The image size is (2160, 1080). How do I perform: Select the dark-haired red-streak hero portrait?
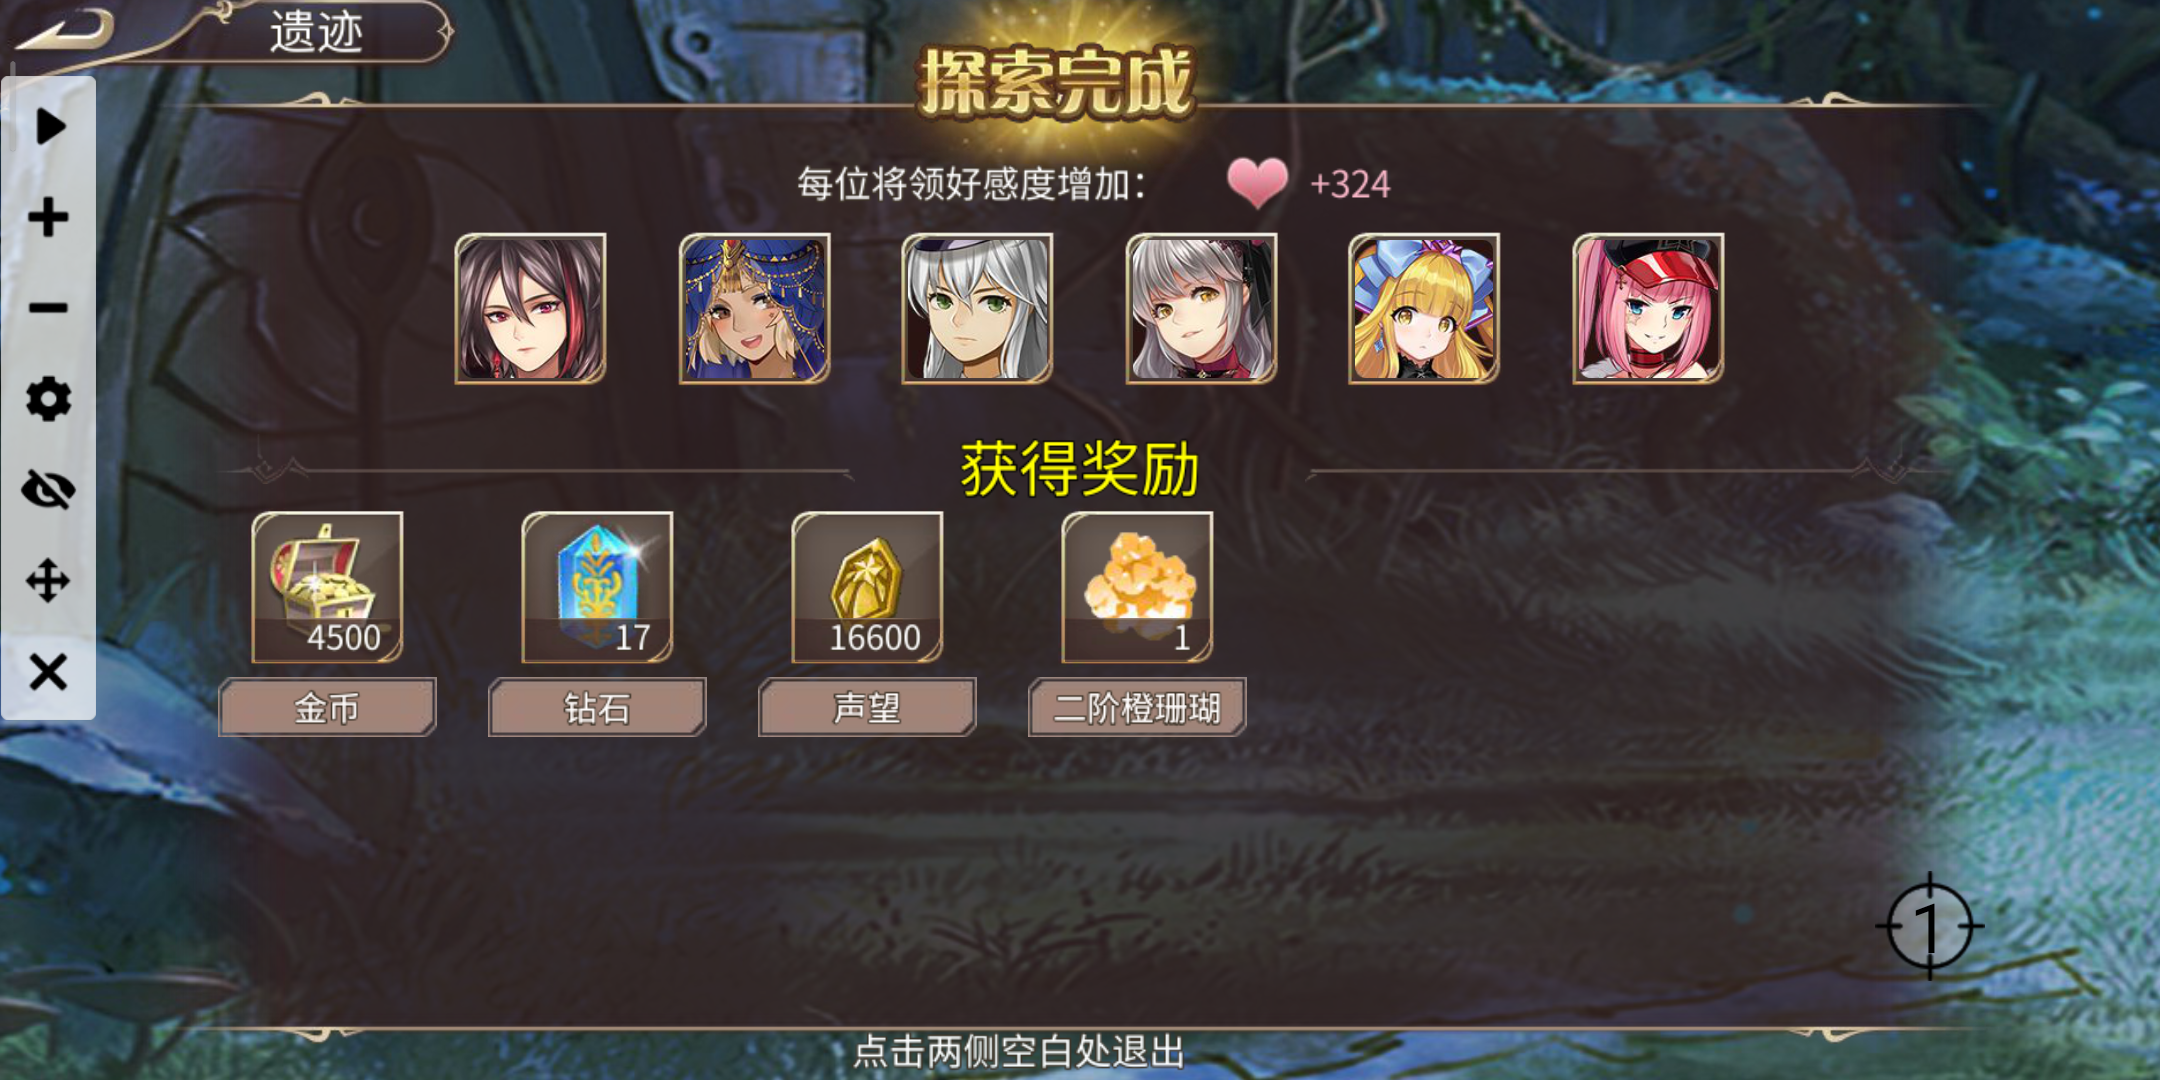[x=530, y=308]
